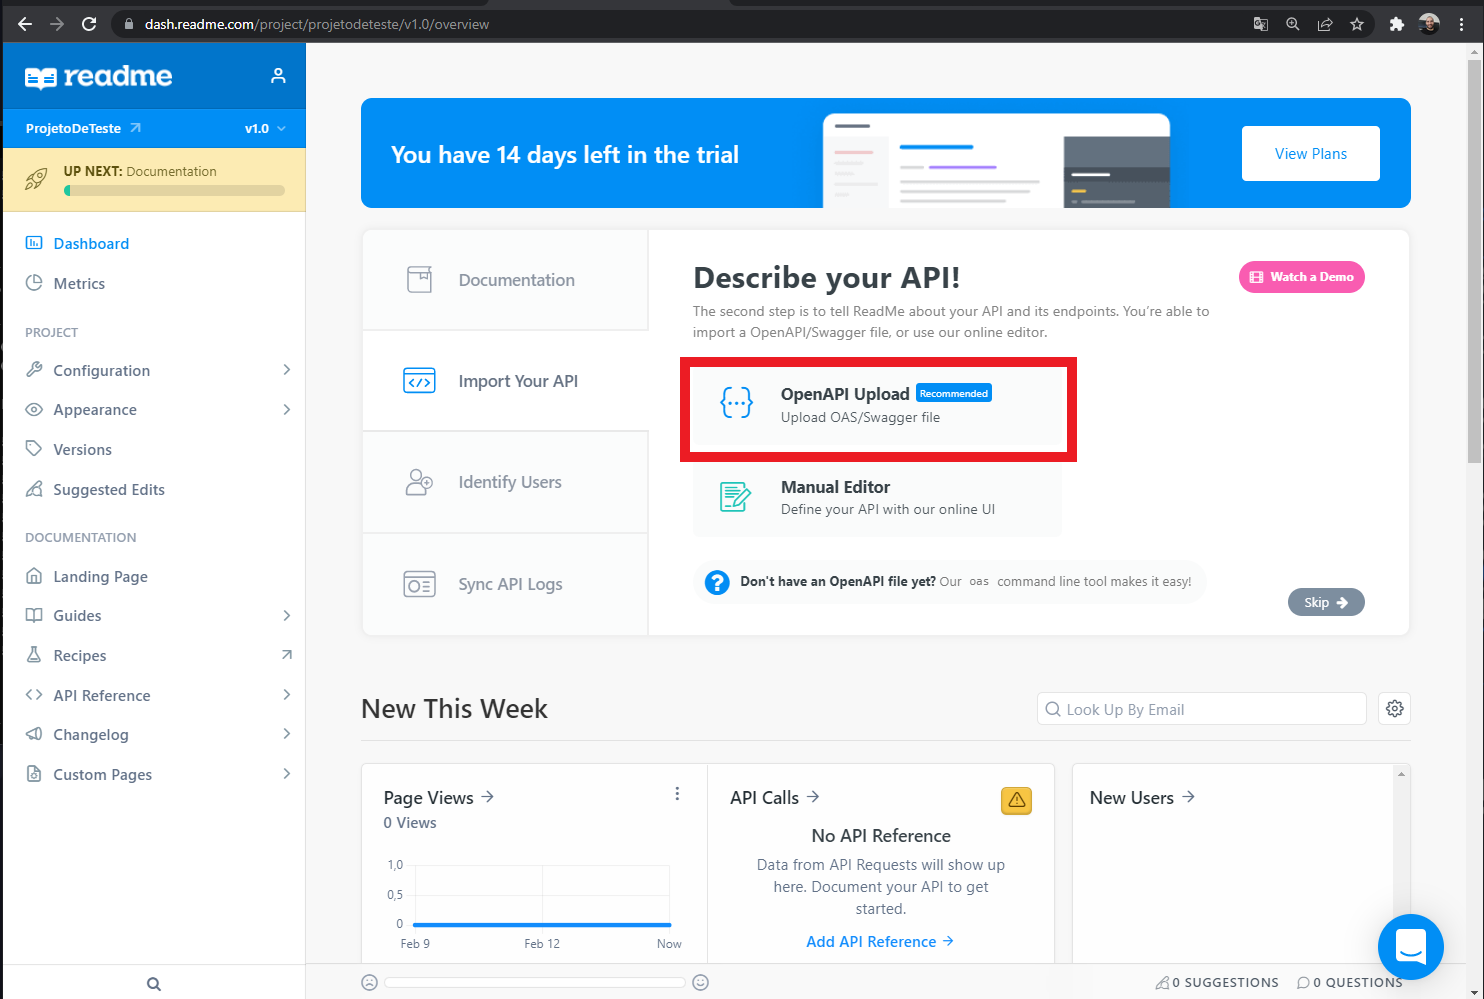Open ProjetoDeTeste external link arrow

[x=135, y=128]
